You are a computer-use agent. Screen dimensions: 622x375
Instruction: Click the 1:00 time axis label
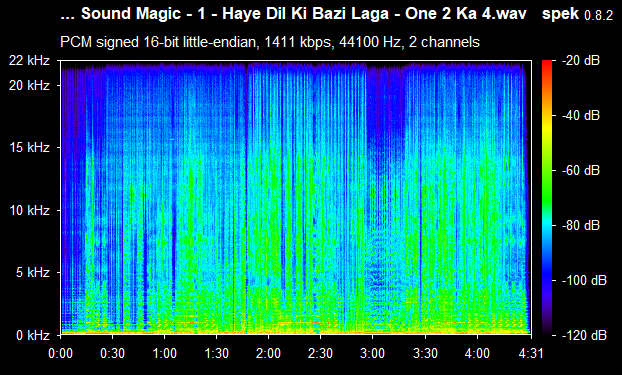164,353
